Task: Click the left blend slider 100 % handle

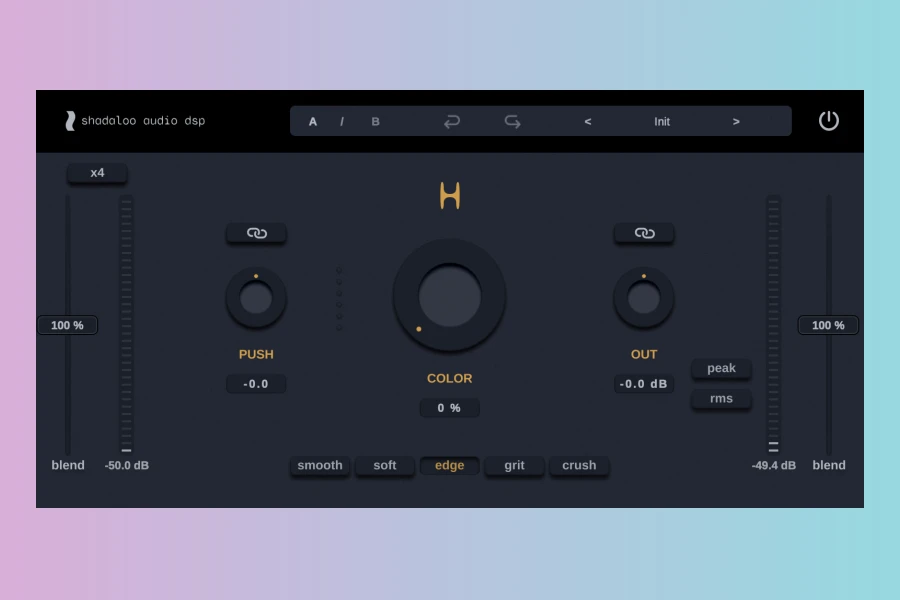Action: click(68, 325)
